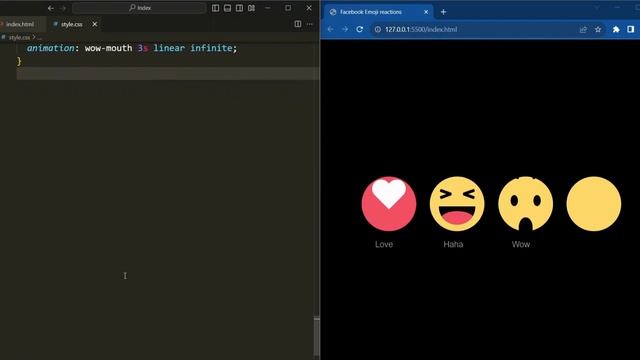
Task: Minimize the VS Code window
Action: pyautogui.click(x=268, y=8)
